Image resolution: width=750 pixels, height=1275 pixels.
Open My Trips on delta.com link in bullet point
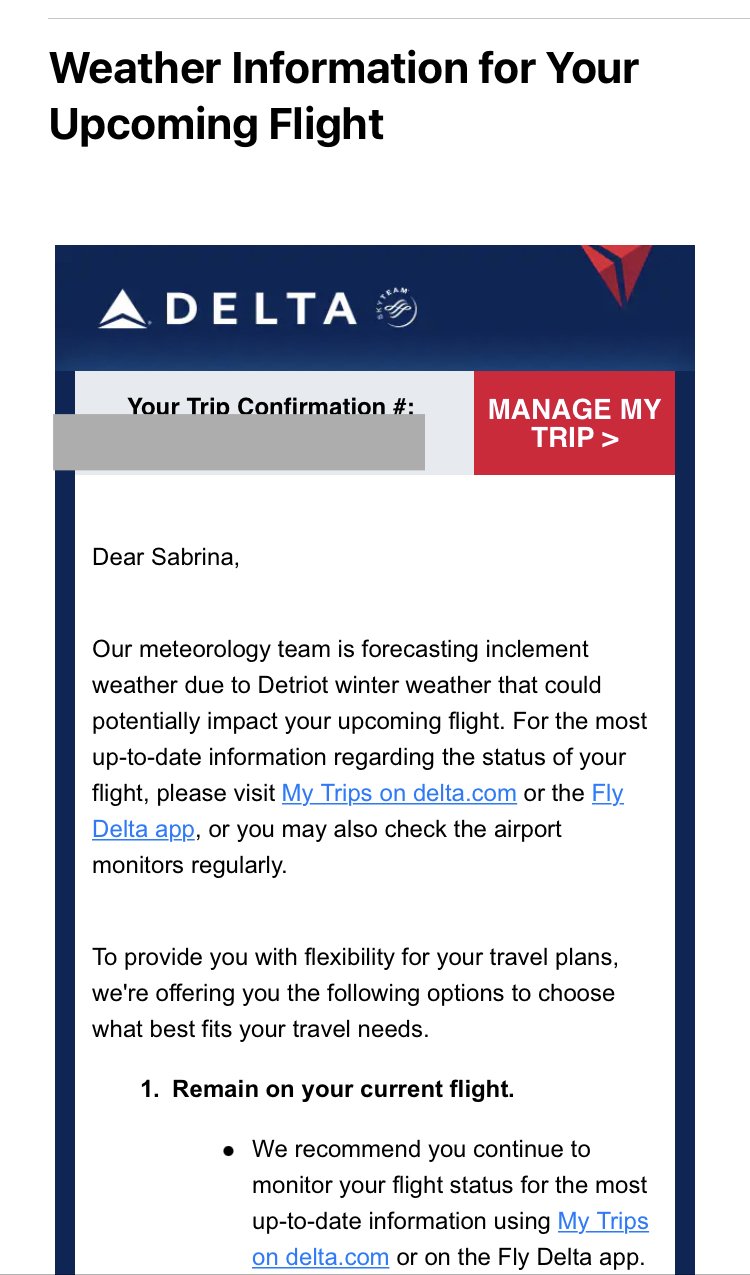450,1239
